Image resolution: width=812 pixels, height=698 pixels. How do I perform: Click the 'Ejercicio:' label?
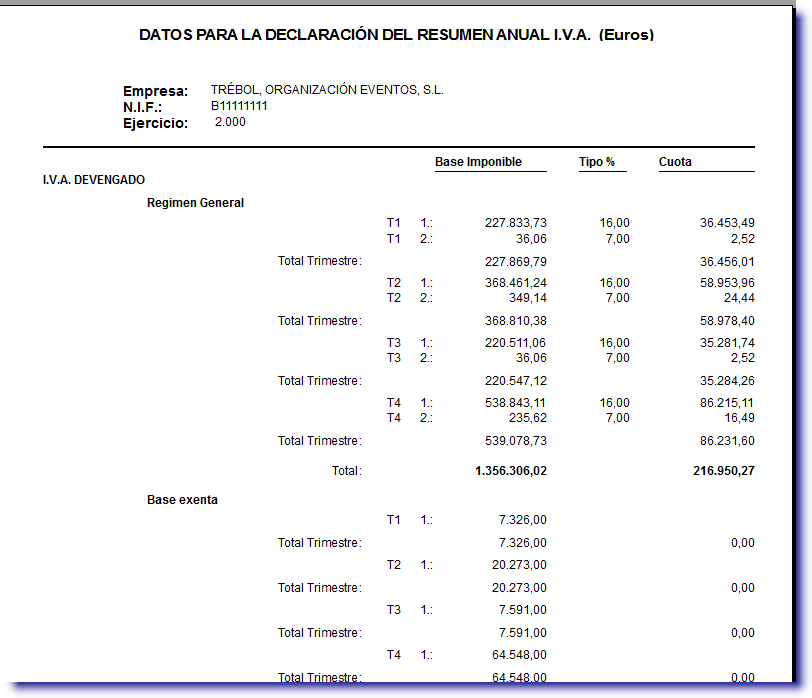(x=155, y=123)
